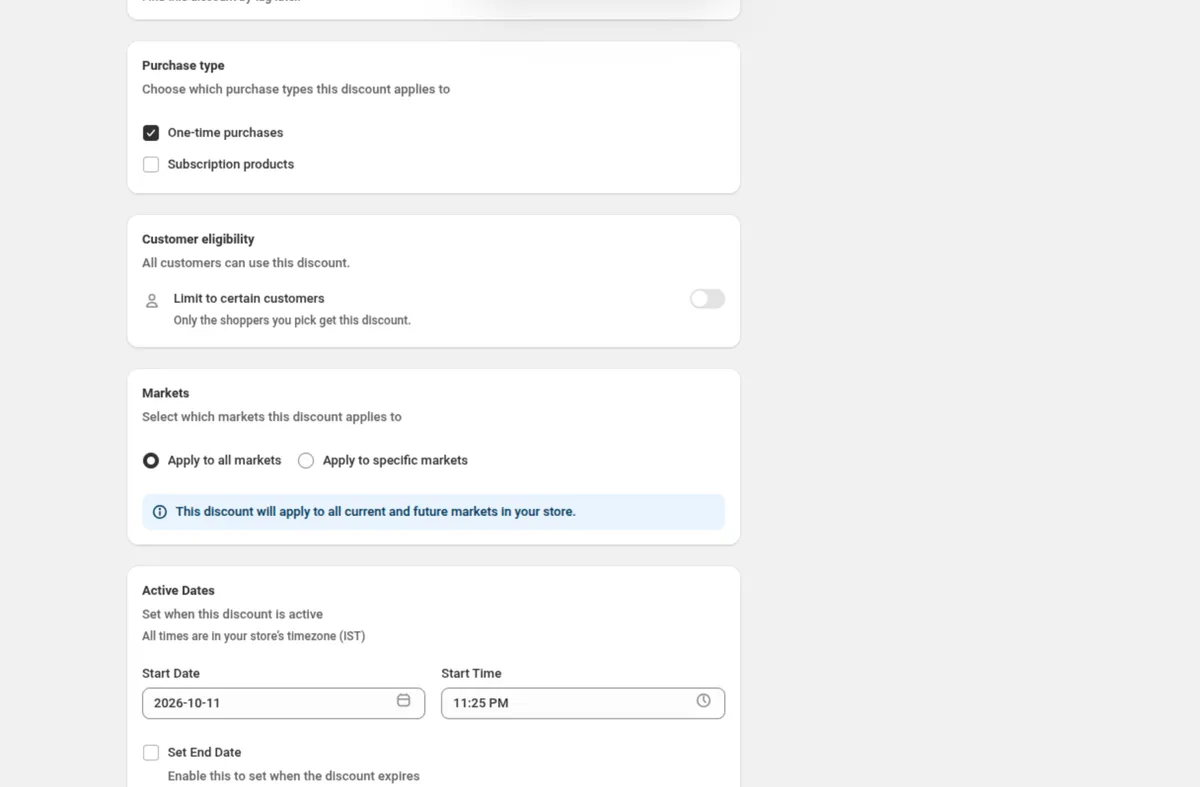The width and height of the screenshot is (1200, 787).
Task: Click the all-markets info banner text
Action: [x=376, y=512]
